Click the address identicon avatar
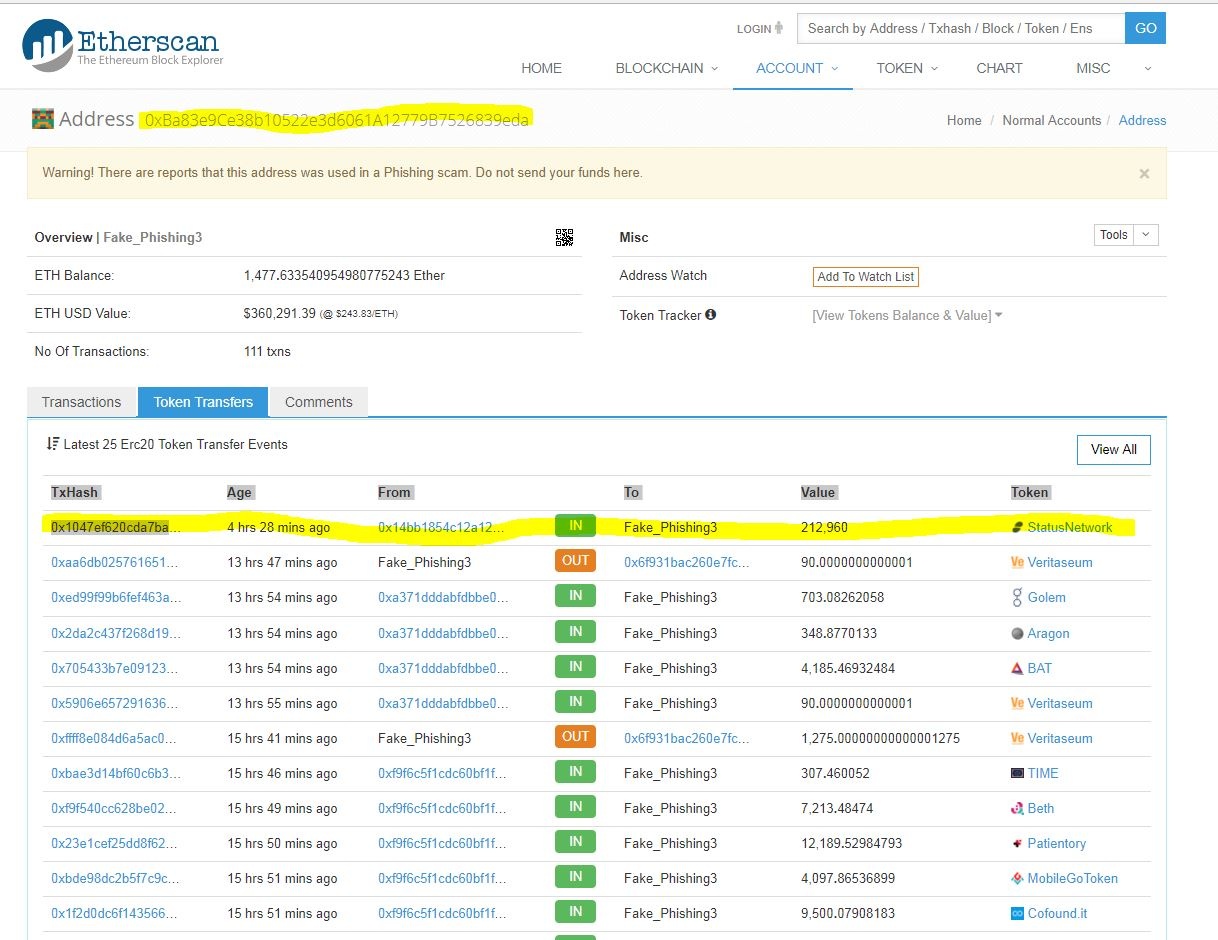This screenshot has height=940, width=1218. (42, 119)
